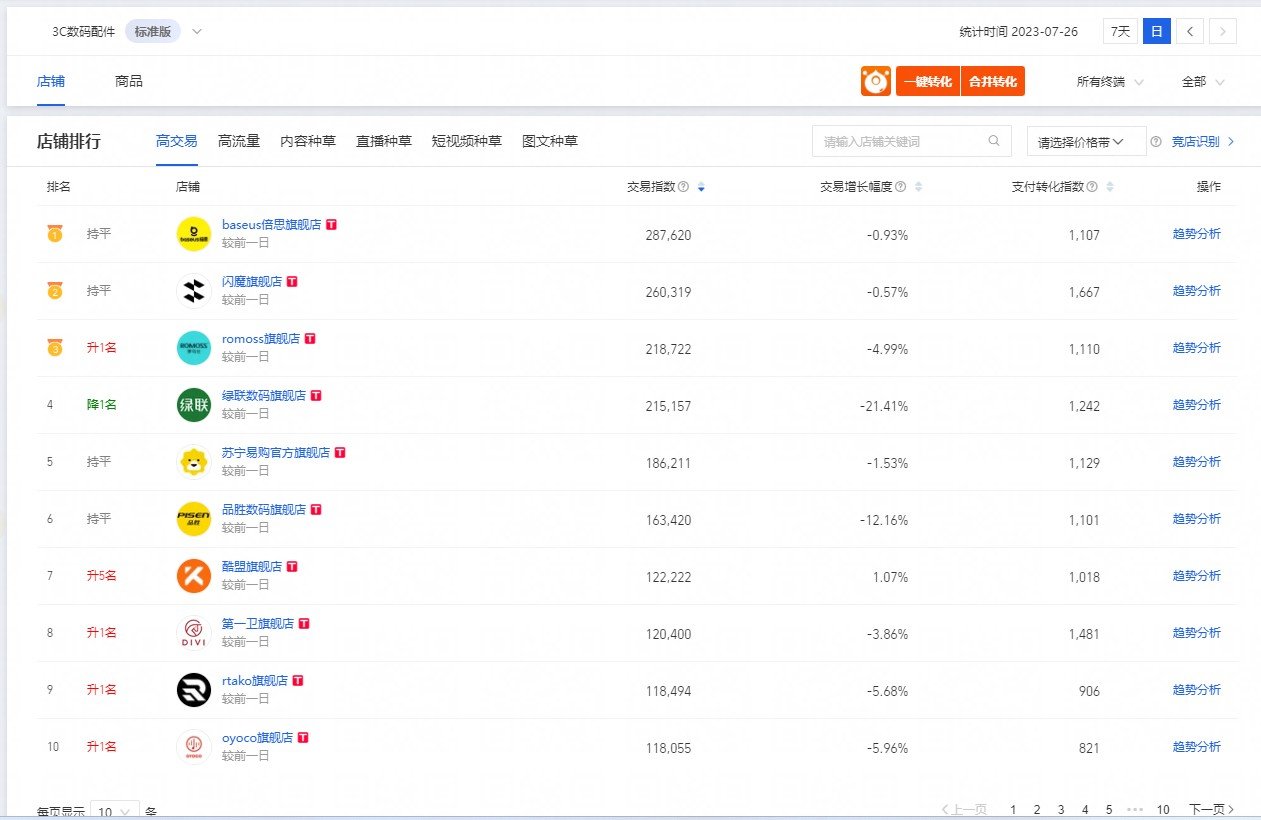This screenshot has width=1261, height=820.
Task: Click the -21.41% growth value
Action: (884, 406)
